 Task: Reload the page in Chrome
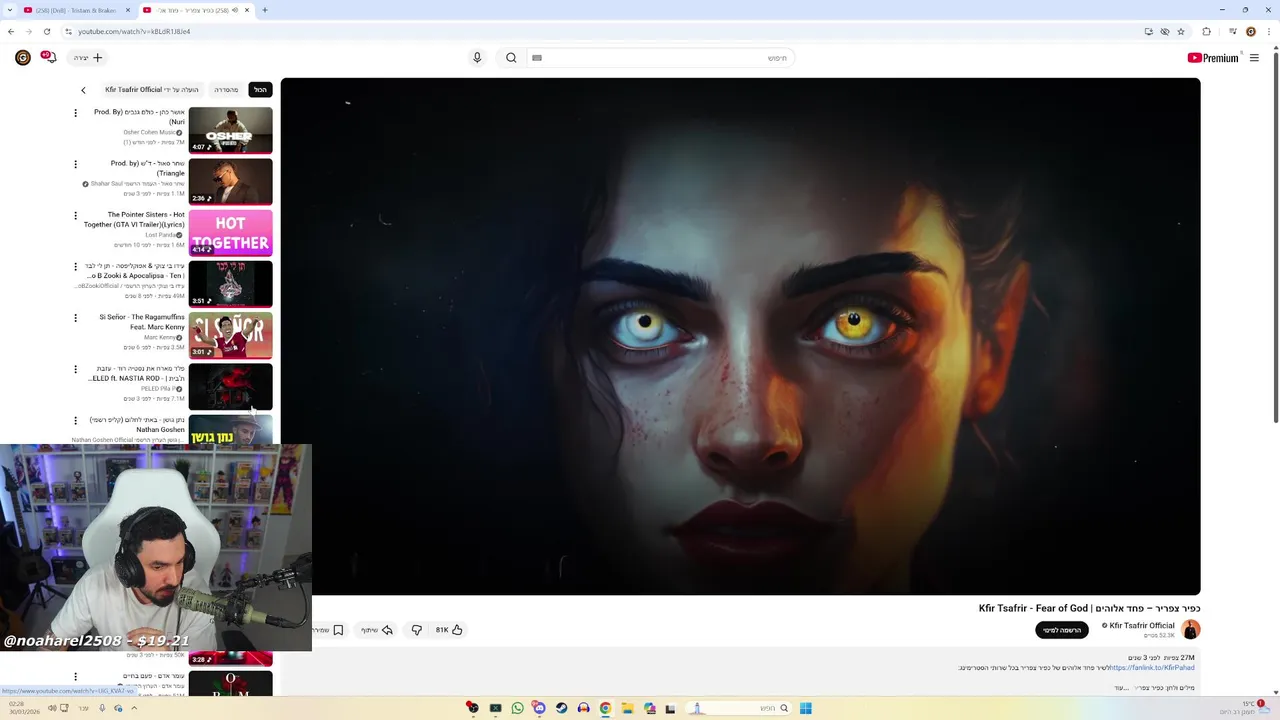pos(46,31)
